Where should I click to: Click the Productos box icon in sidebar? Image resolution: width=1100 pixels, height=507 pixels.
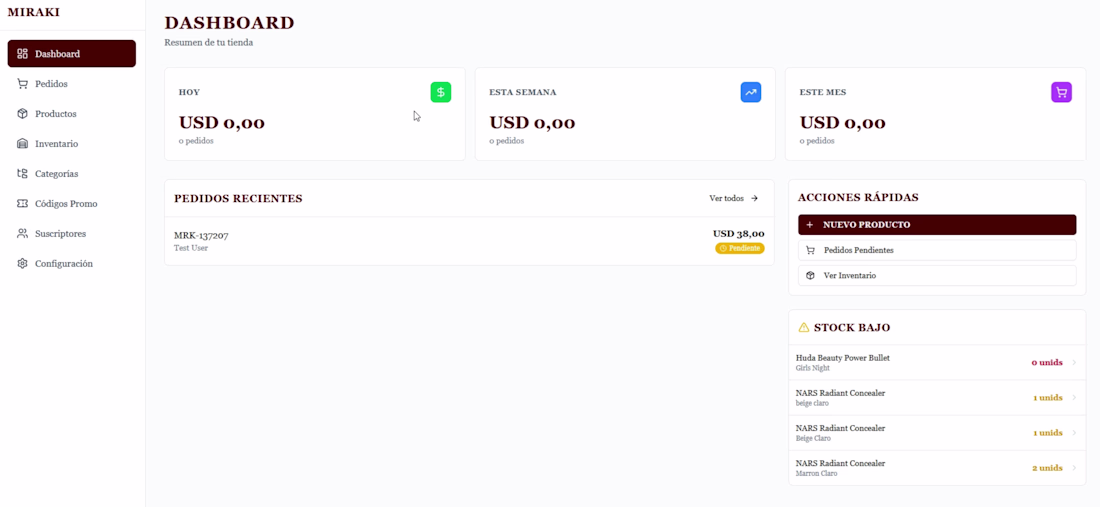(23, 114)
